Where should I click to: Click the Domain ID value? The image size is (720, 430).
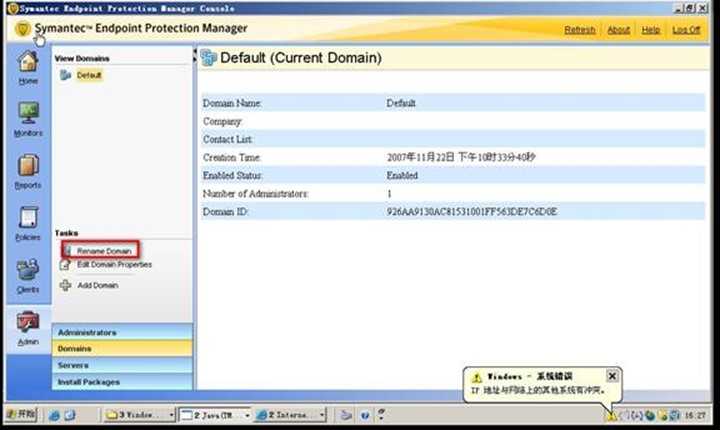472,212
